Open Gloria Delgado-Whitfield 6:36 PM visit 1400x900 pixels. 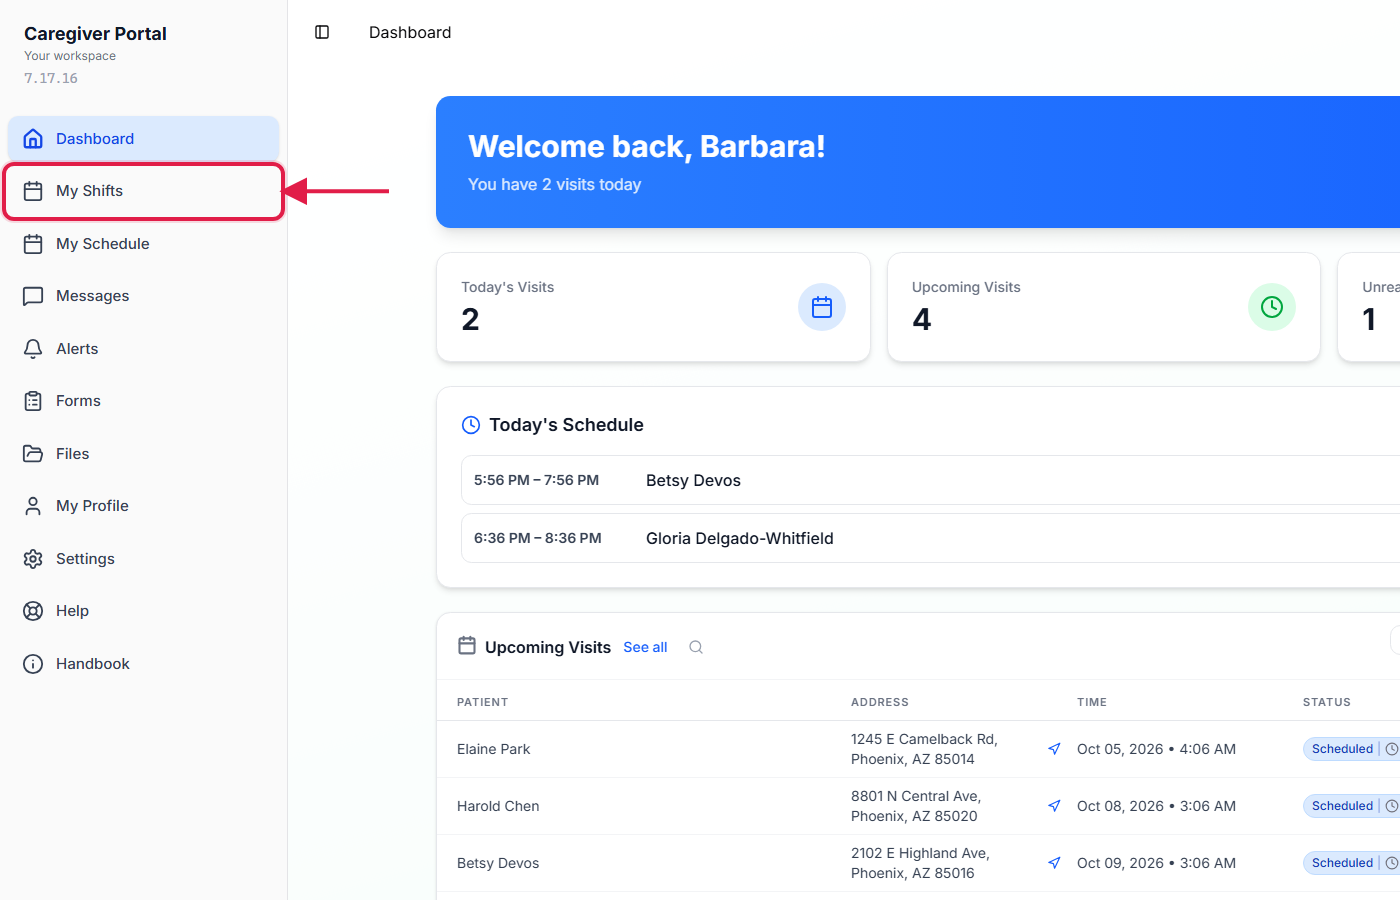point(930,538)
